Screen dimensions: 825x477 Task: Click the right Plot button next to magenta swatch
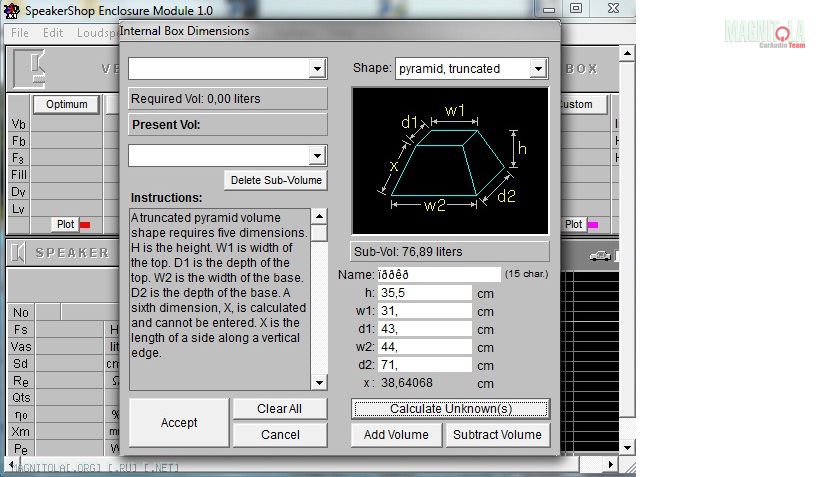pyautogui.click(x=574, y=225)
